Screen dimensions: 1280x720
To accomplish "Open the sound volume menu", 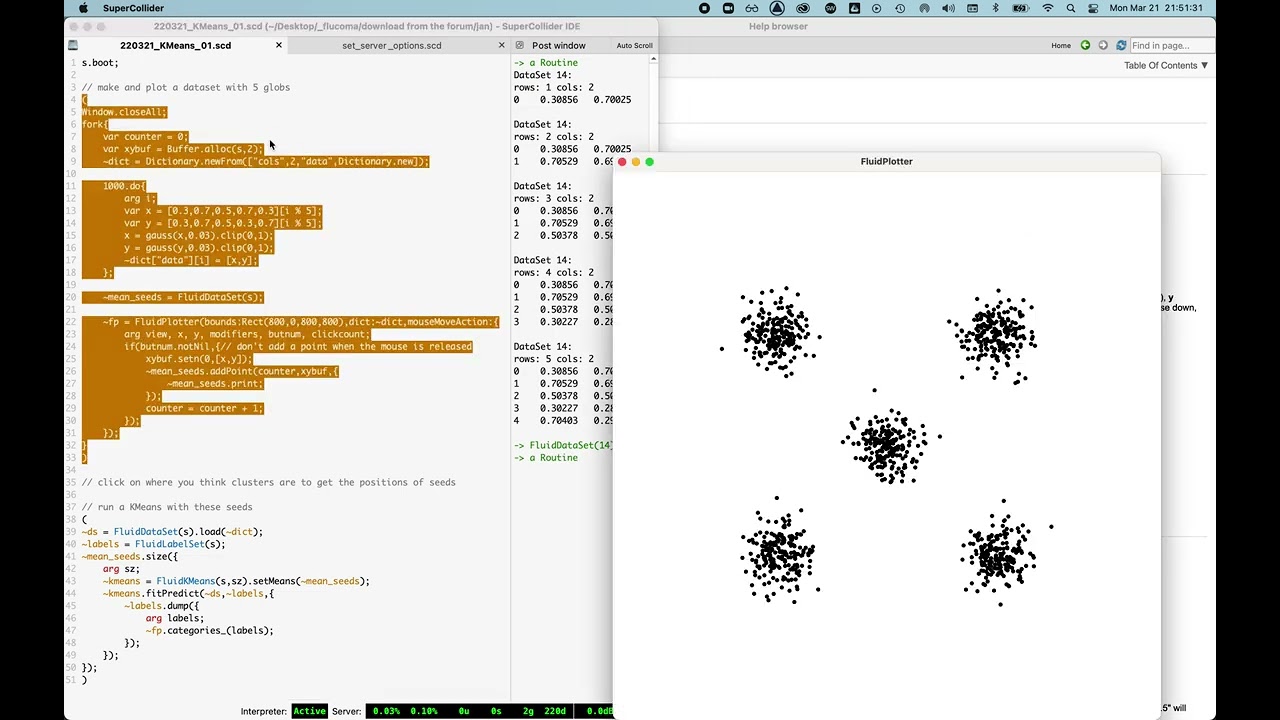I will point(948,8).
